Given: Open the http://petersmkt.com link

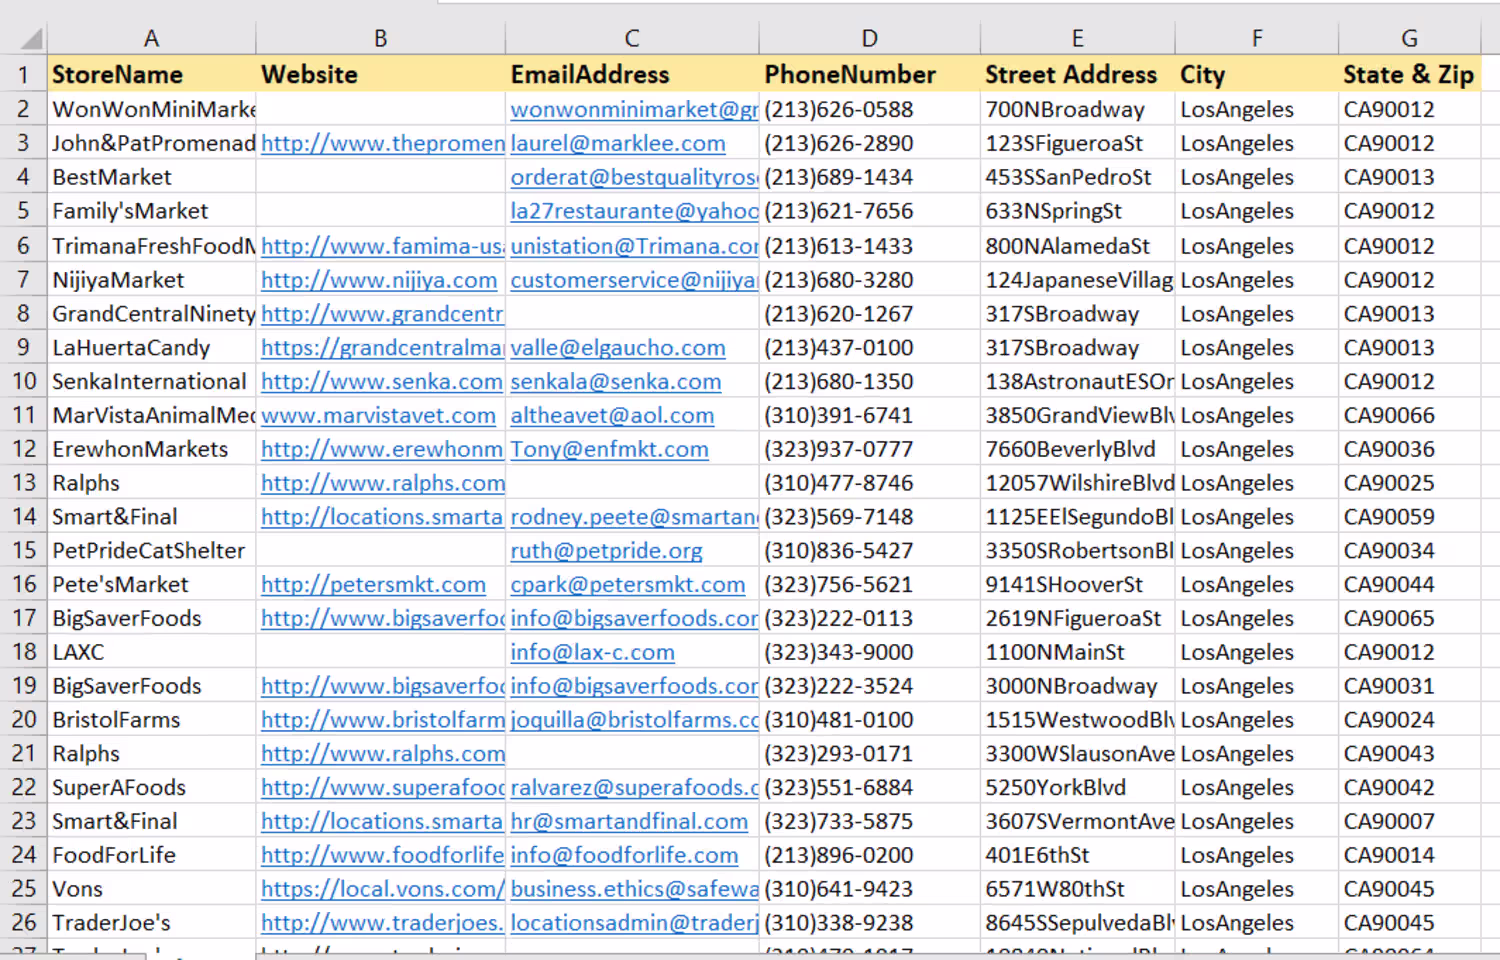Looking at the screenshot, I should 373,585.
